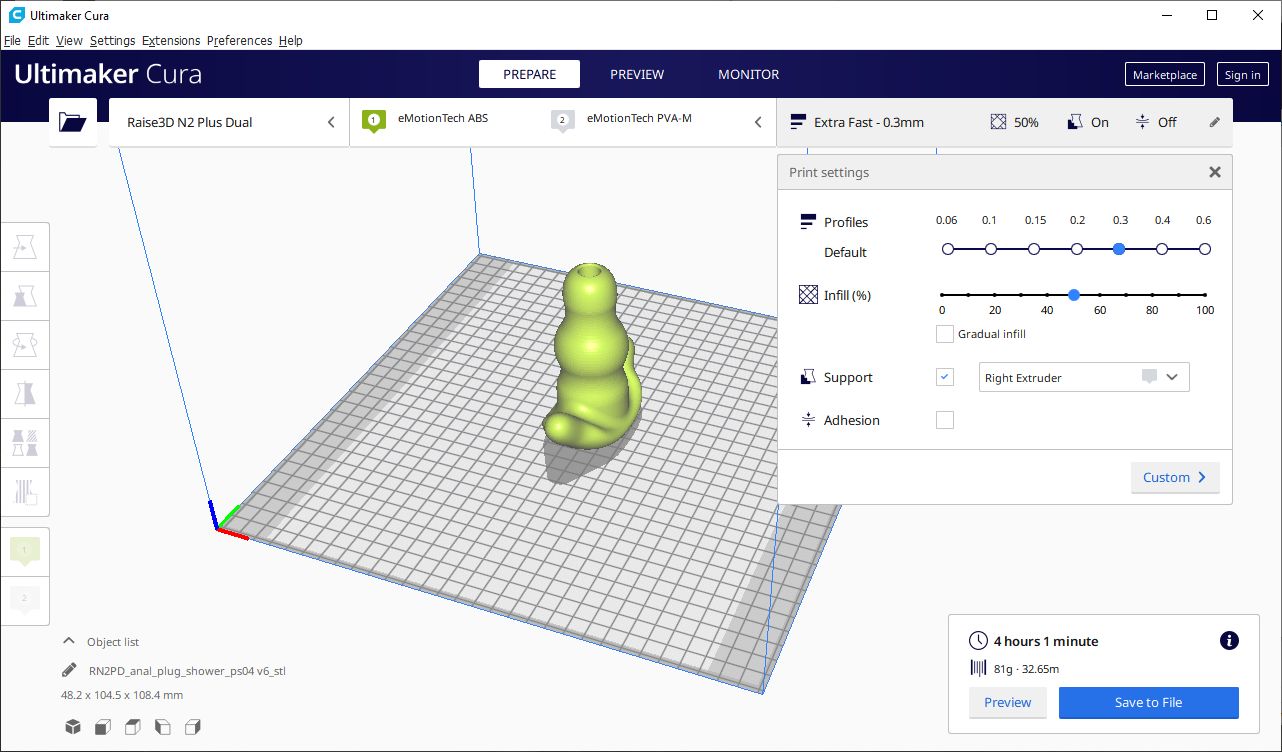Click the infill 50% icon in the settings bar
1282x752 pixels.
998,122
